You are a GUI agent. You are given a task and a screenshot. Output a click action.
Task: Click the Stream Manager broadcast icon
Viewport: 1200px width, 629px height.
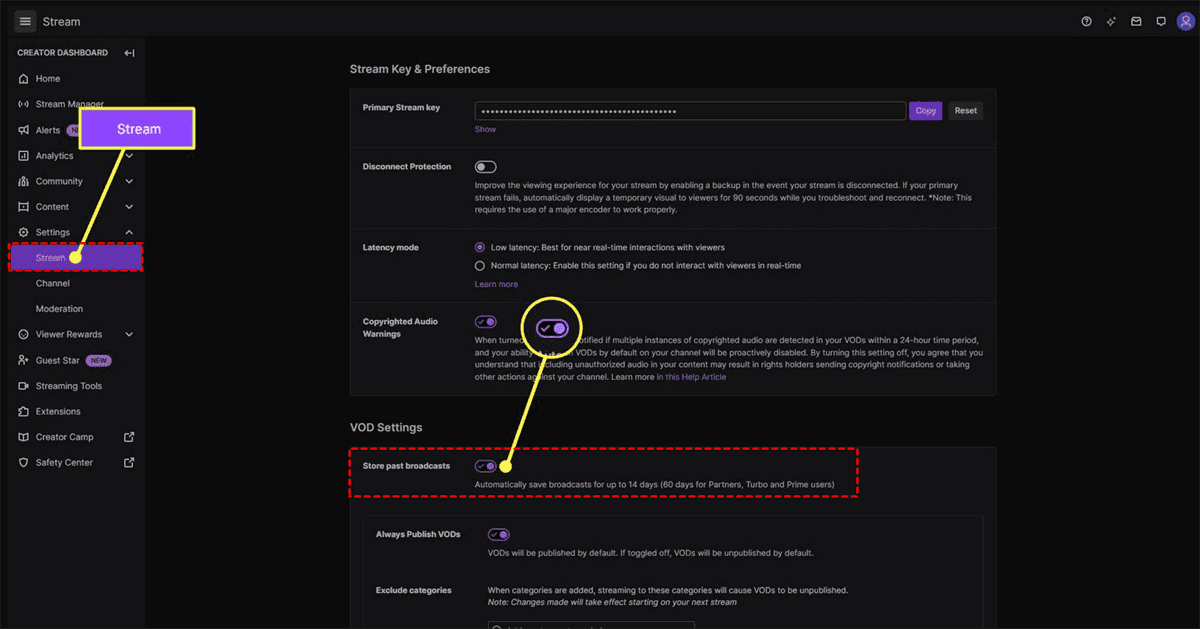24,104
